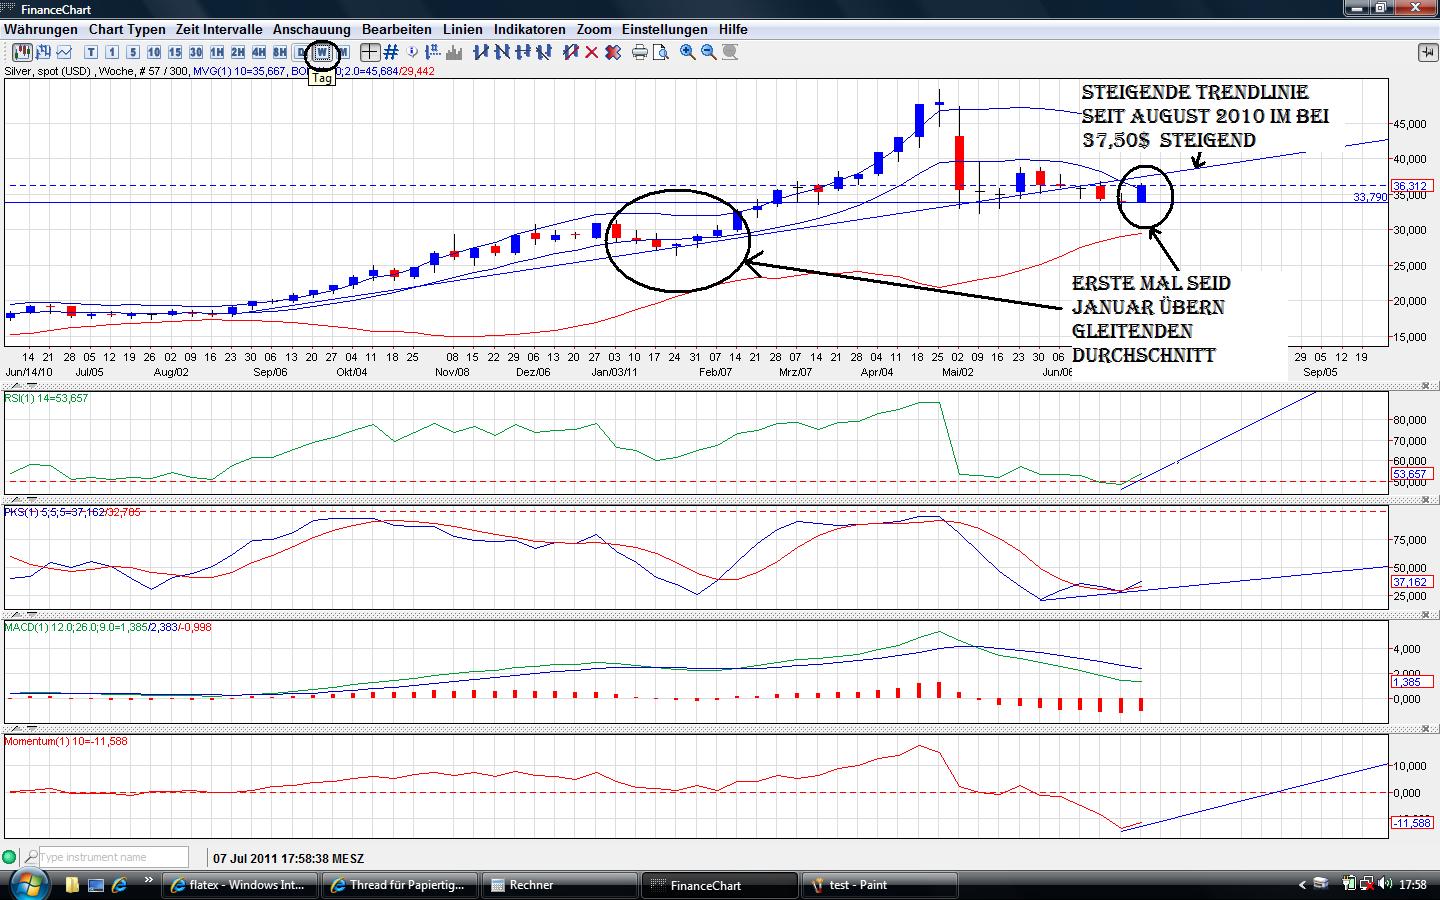1440x900 pixels.
Task: Open the quick launch folder icon
Action: pos(72,885)
